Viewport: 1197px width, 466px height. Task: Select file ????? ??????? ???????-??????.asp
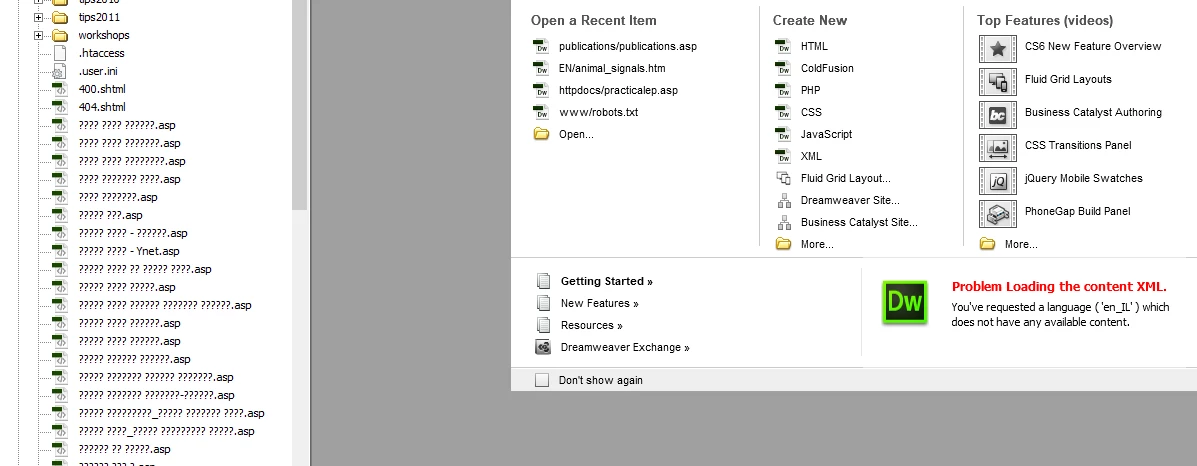tap(156, 395)
